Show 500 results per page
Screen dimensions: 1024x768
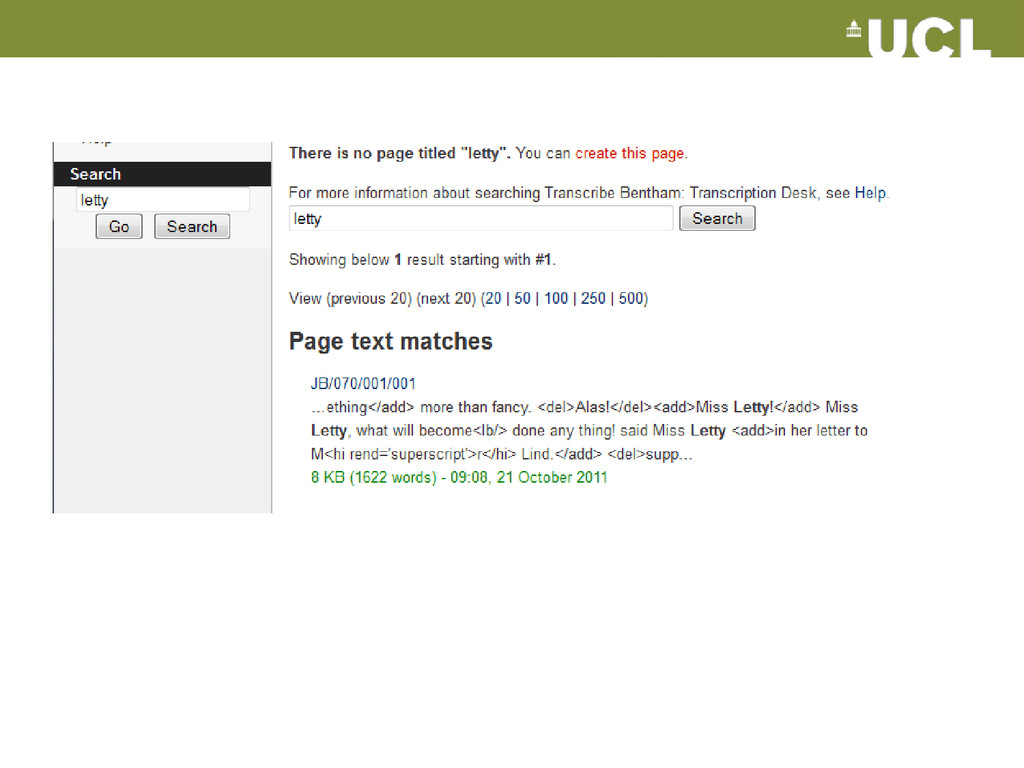tap(631, 298)
